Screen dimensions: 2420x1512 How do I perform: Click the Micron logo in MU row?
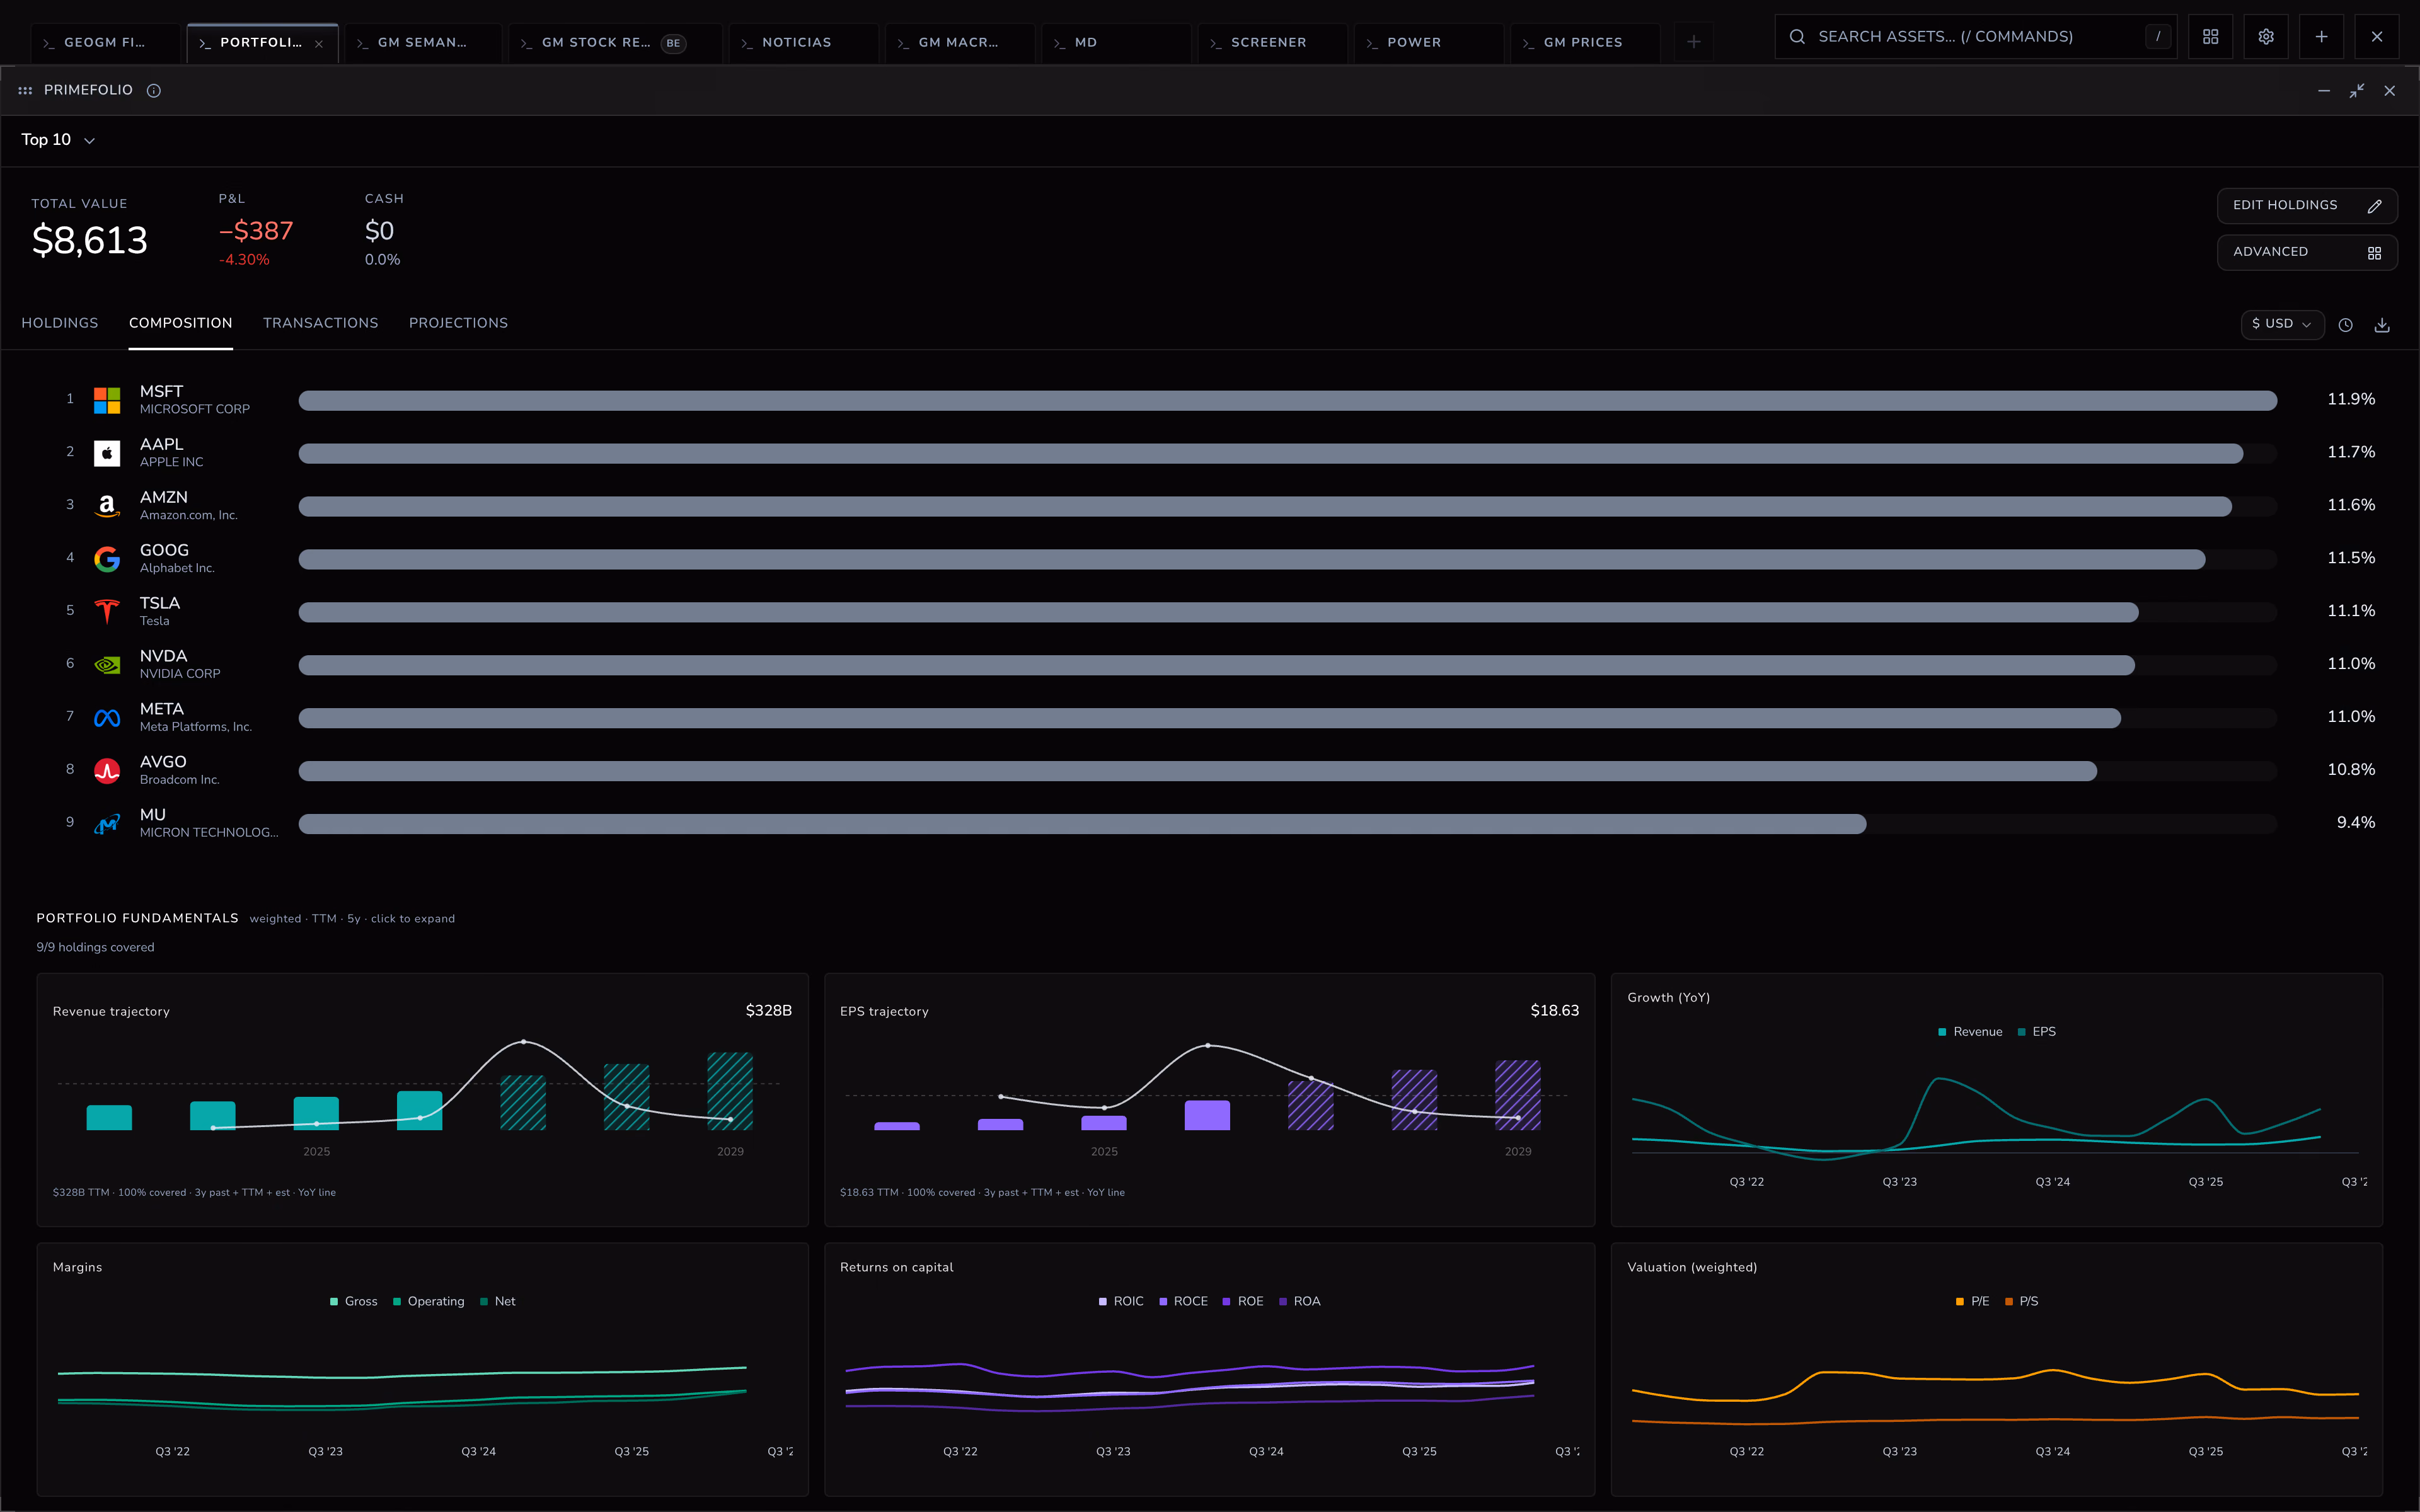[107, 824]
